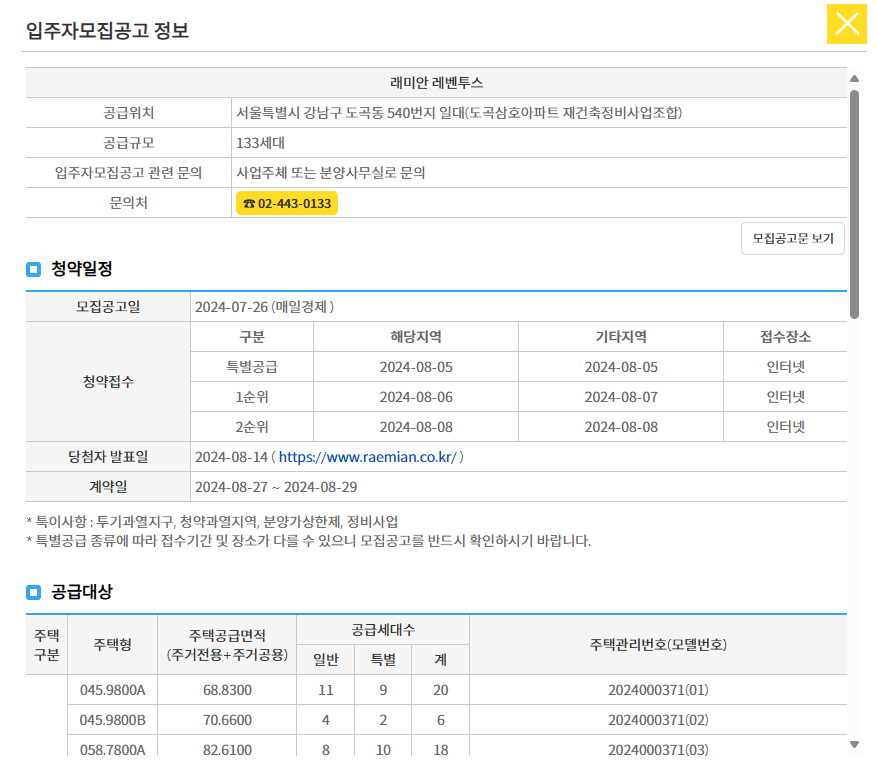The width and height of the screenshot is (877, 768).
Task: Click the 1순위 row cell
Action: click(x=252, y=397)
